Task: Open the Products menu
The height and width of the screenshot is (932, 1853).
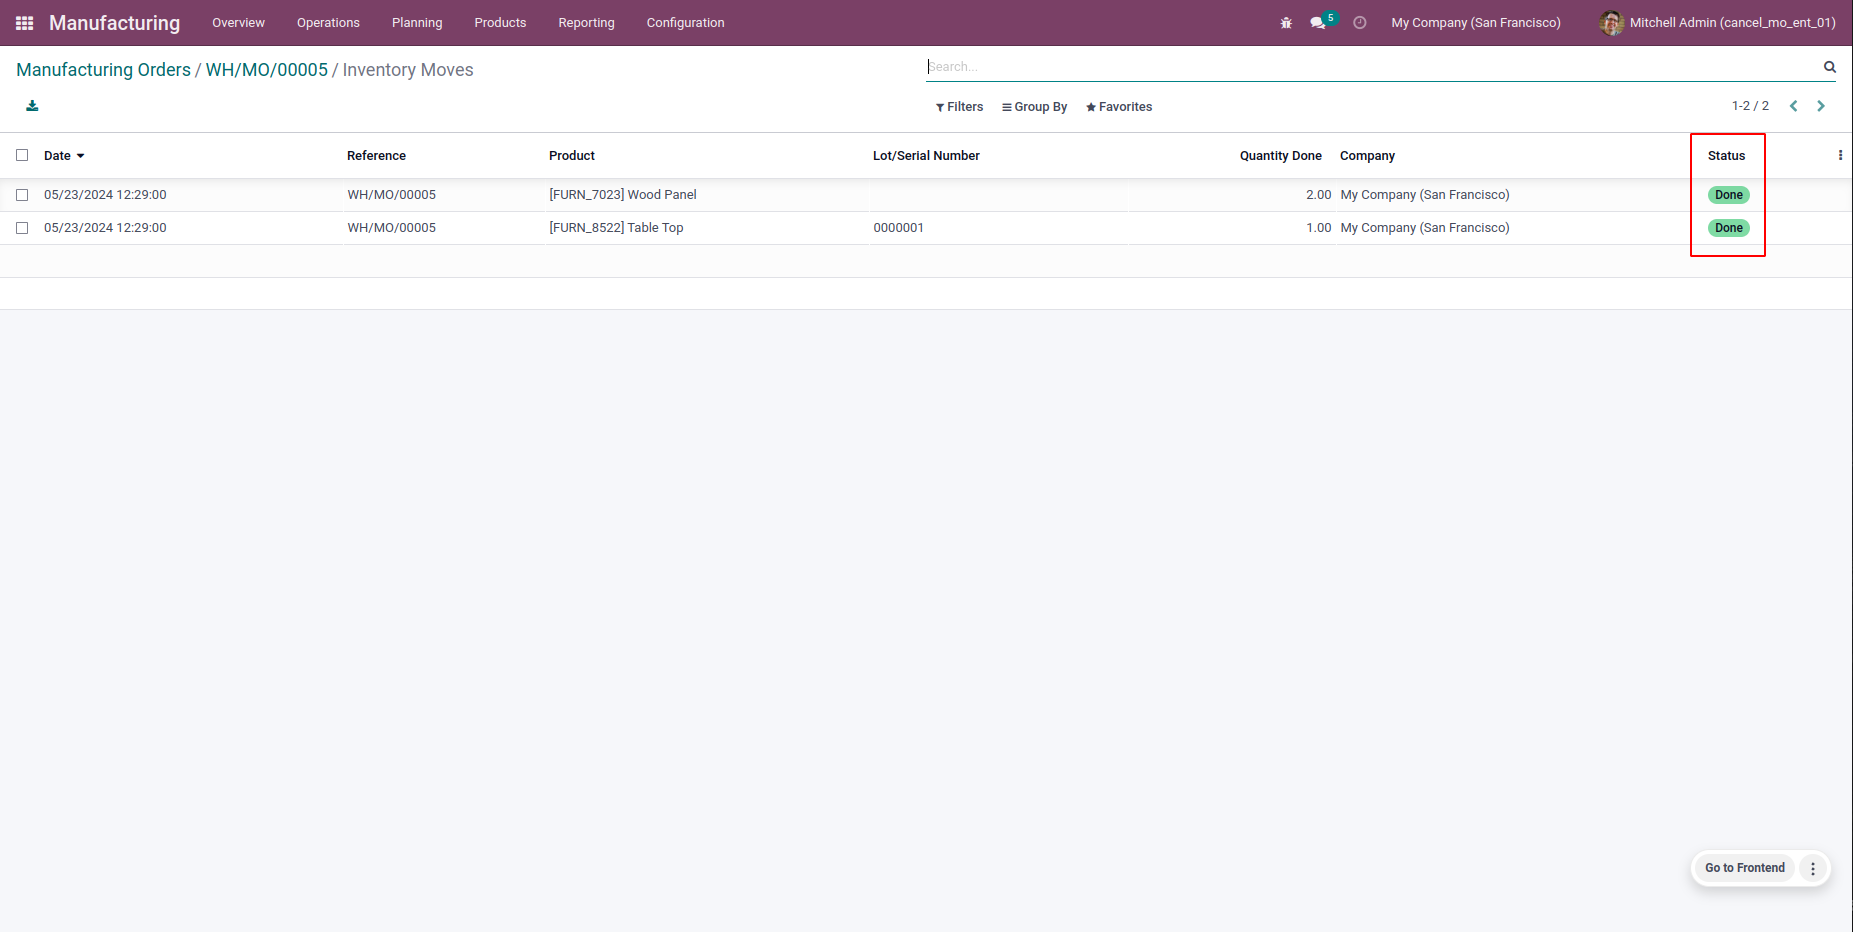Action: click(500, 23)
